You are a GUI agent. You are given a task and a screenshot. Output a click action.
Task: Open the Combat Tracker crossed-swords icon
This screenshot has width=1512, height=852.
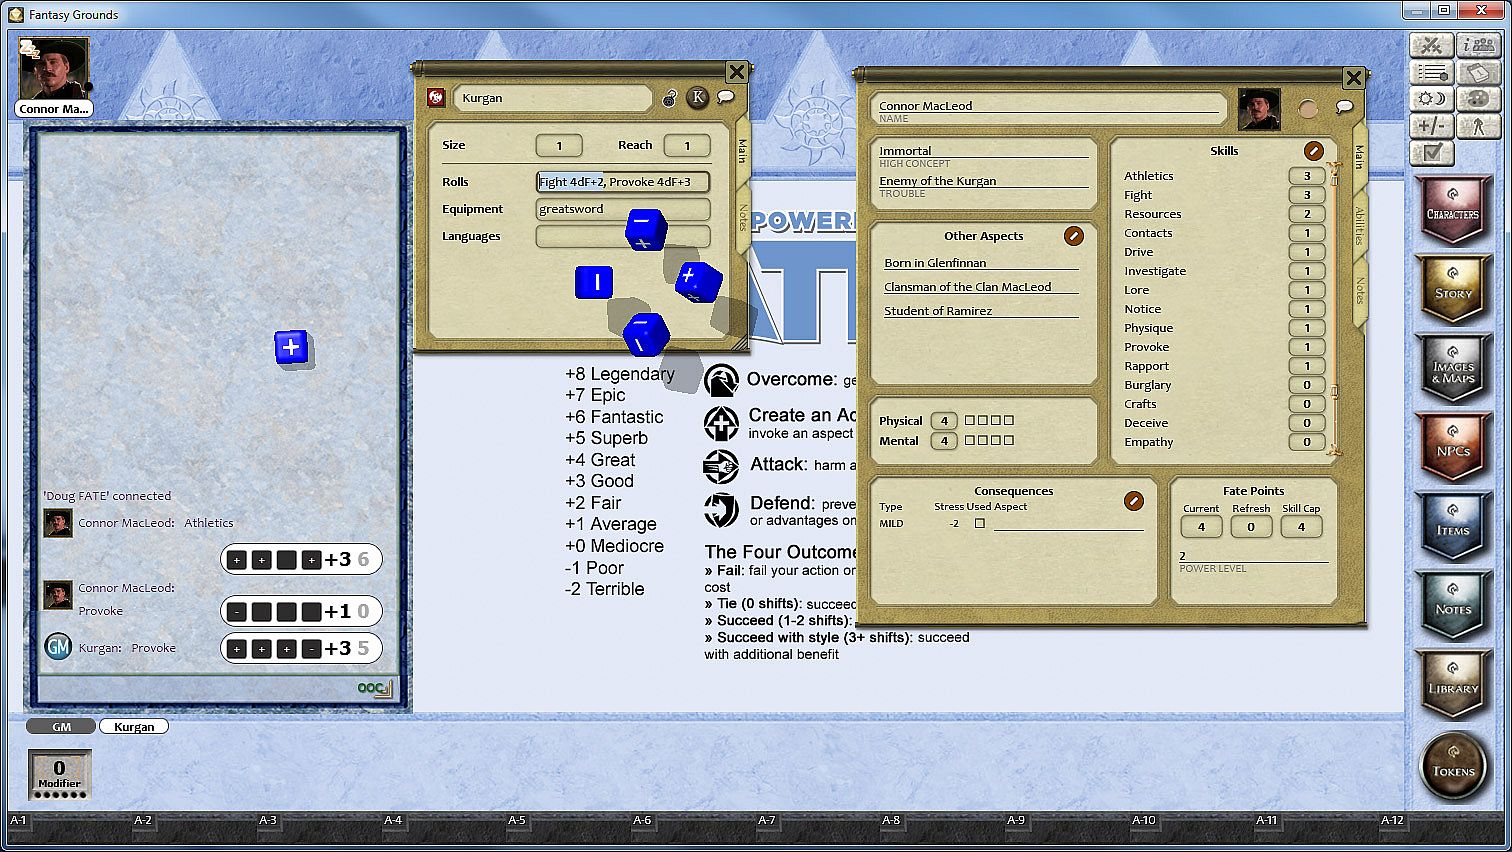(1431, 45)
